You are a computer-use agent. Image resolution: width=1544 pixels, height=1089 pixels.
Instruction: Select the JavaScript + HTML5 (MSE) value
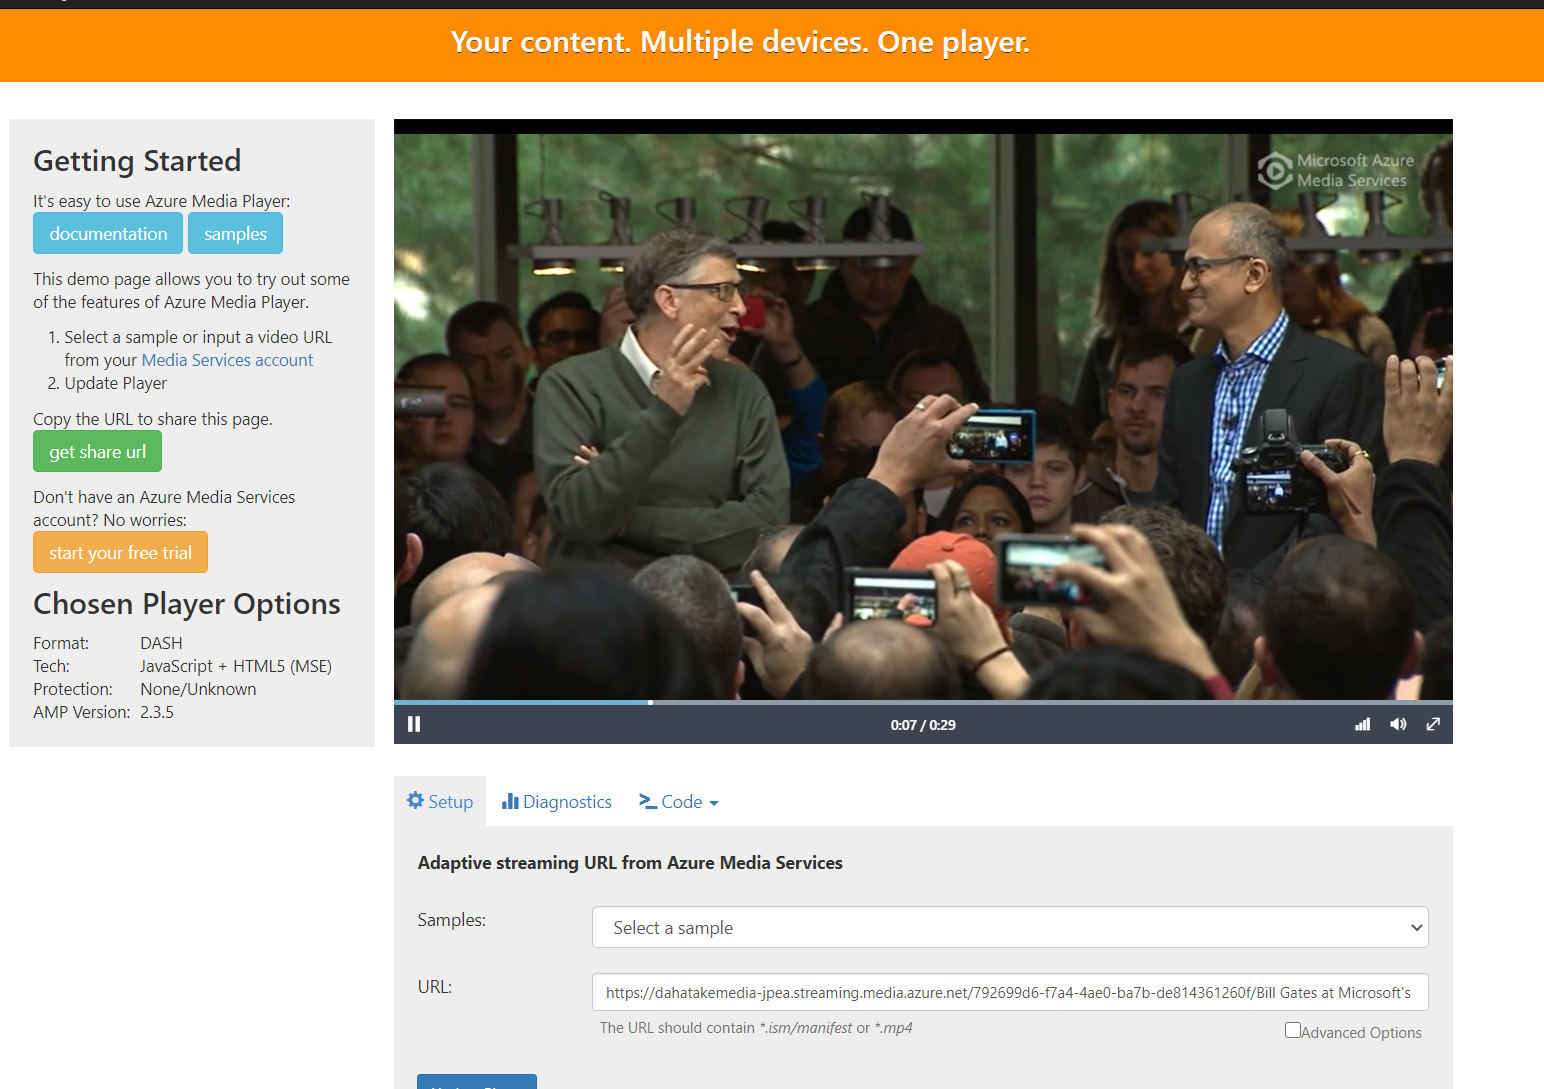pos(236,666)
